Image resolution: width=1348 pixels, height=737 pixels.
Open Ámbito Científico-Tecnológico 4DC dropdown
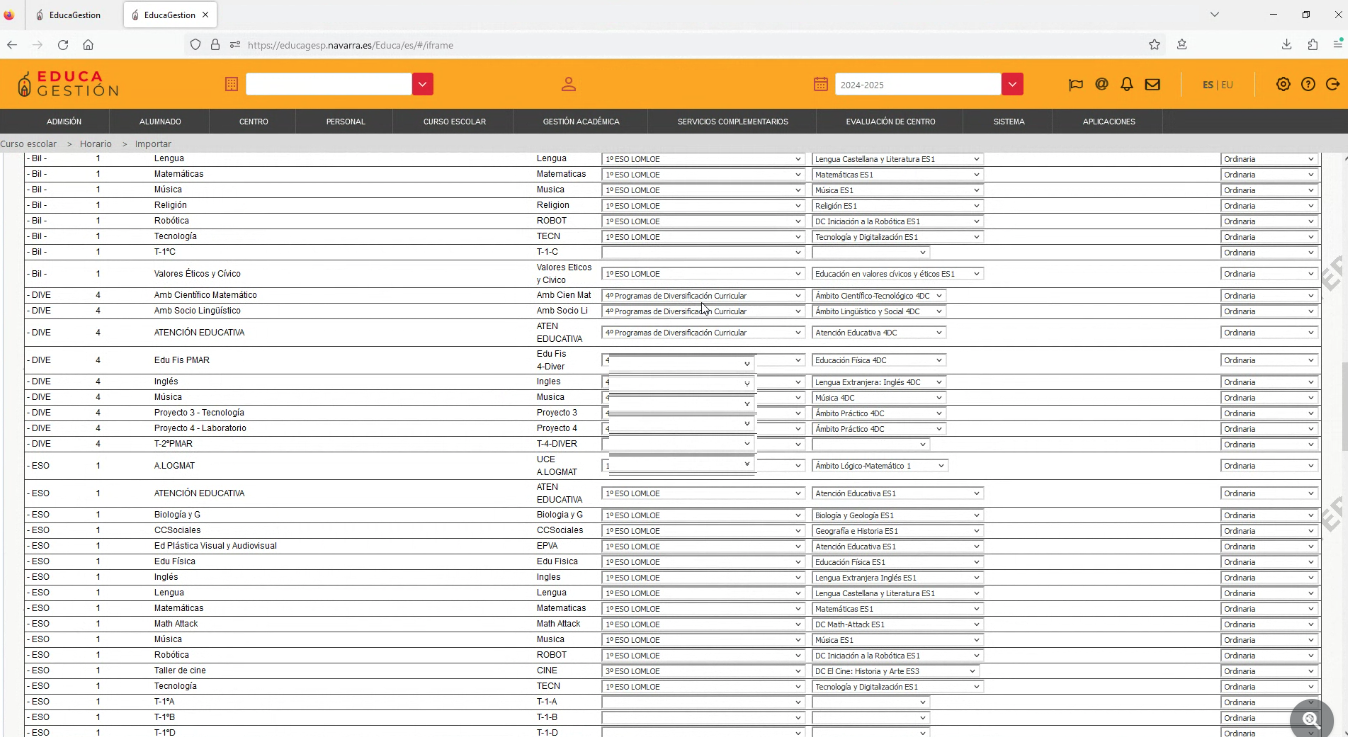pyautogui.click(x=879, y=296)
